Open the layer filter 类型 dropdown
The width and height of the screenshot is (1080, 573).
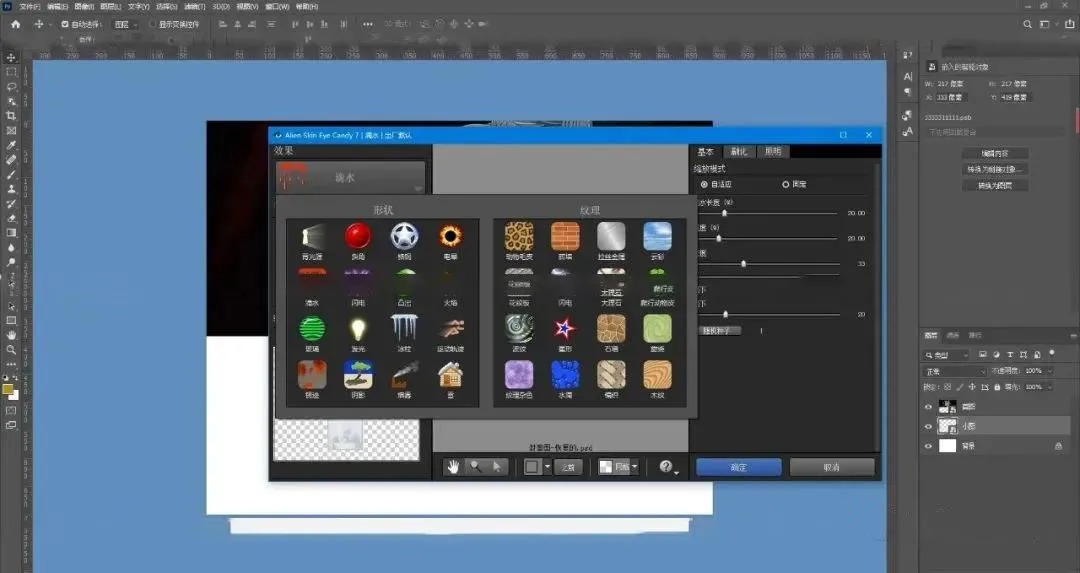[x=947, y=355]
